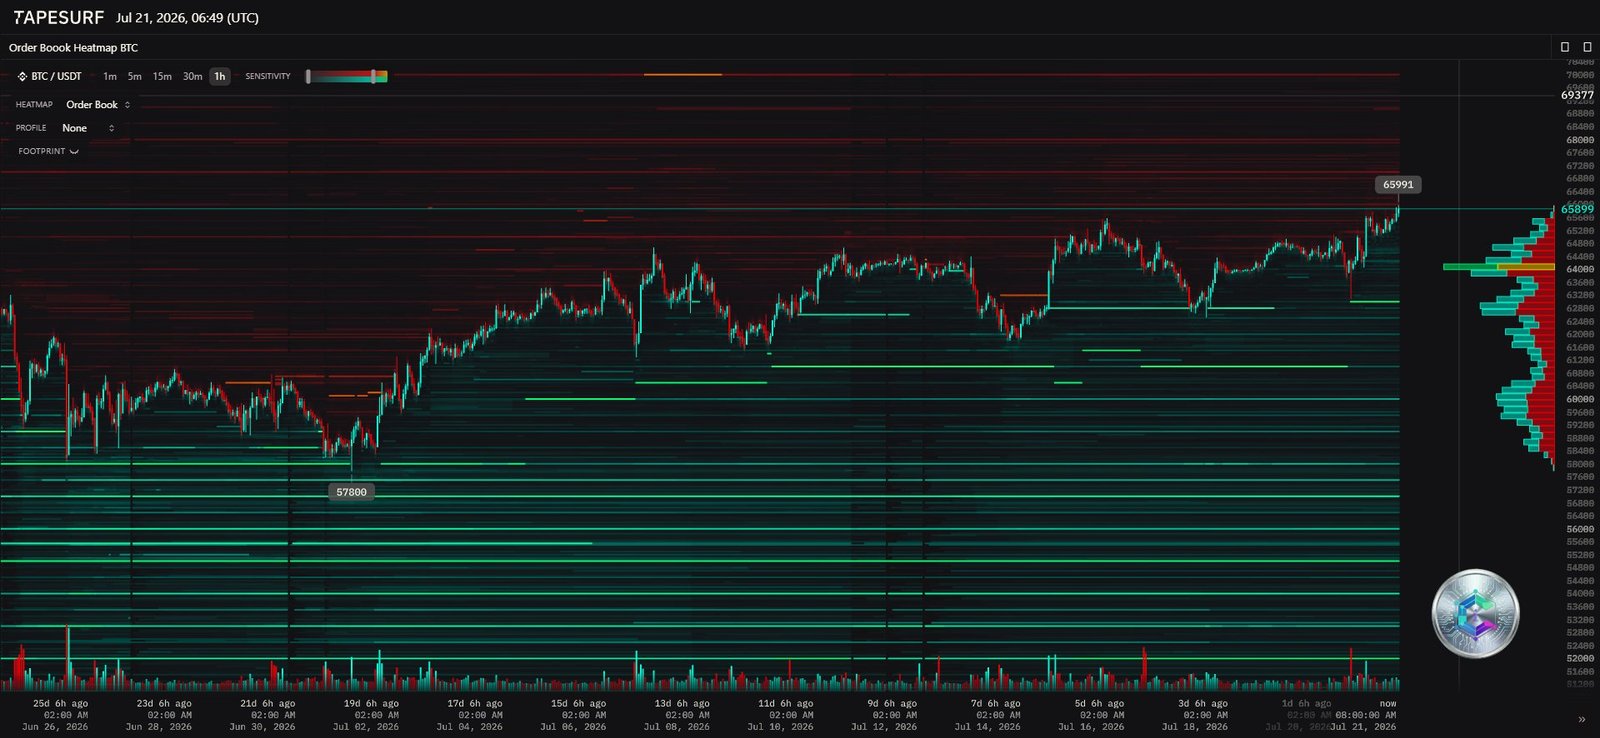Click the double chevron expand icon at bottom right
The width and height of the screenshot is (1600, 738).
point(1581,719)
